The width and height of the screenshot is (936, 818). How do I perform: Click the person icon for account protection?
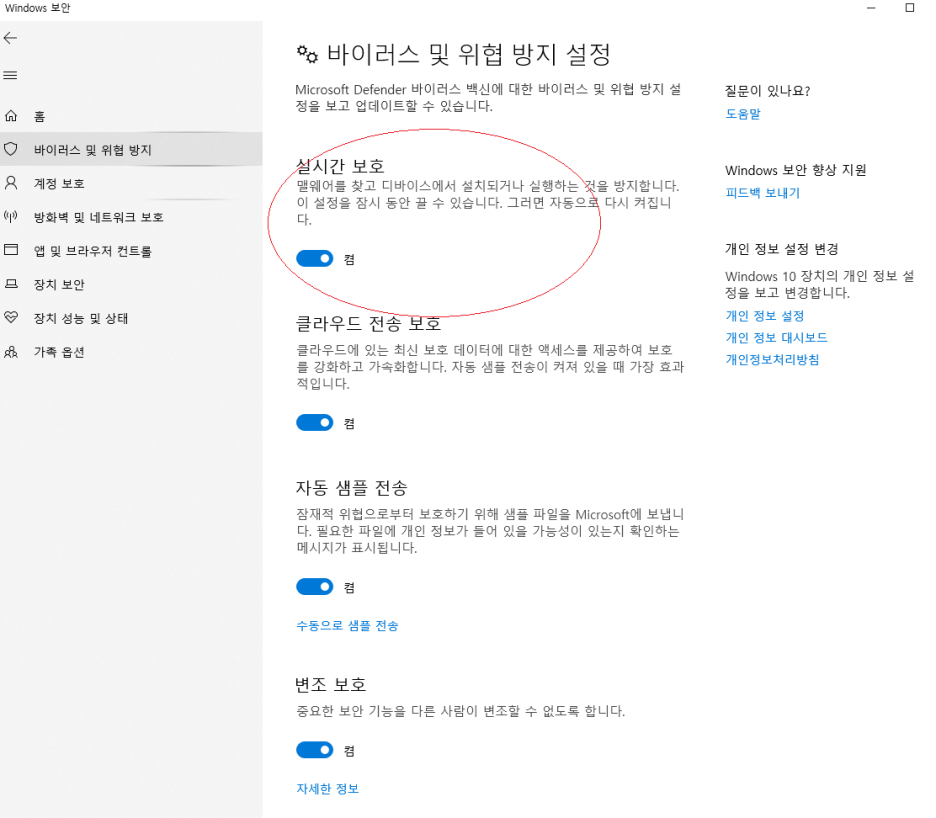(x=11, y=183)
